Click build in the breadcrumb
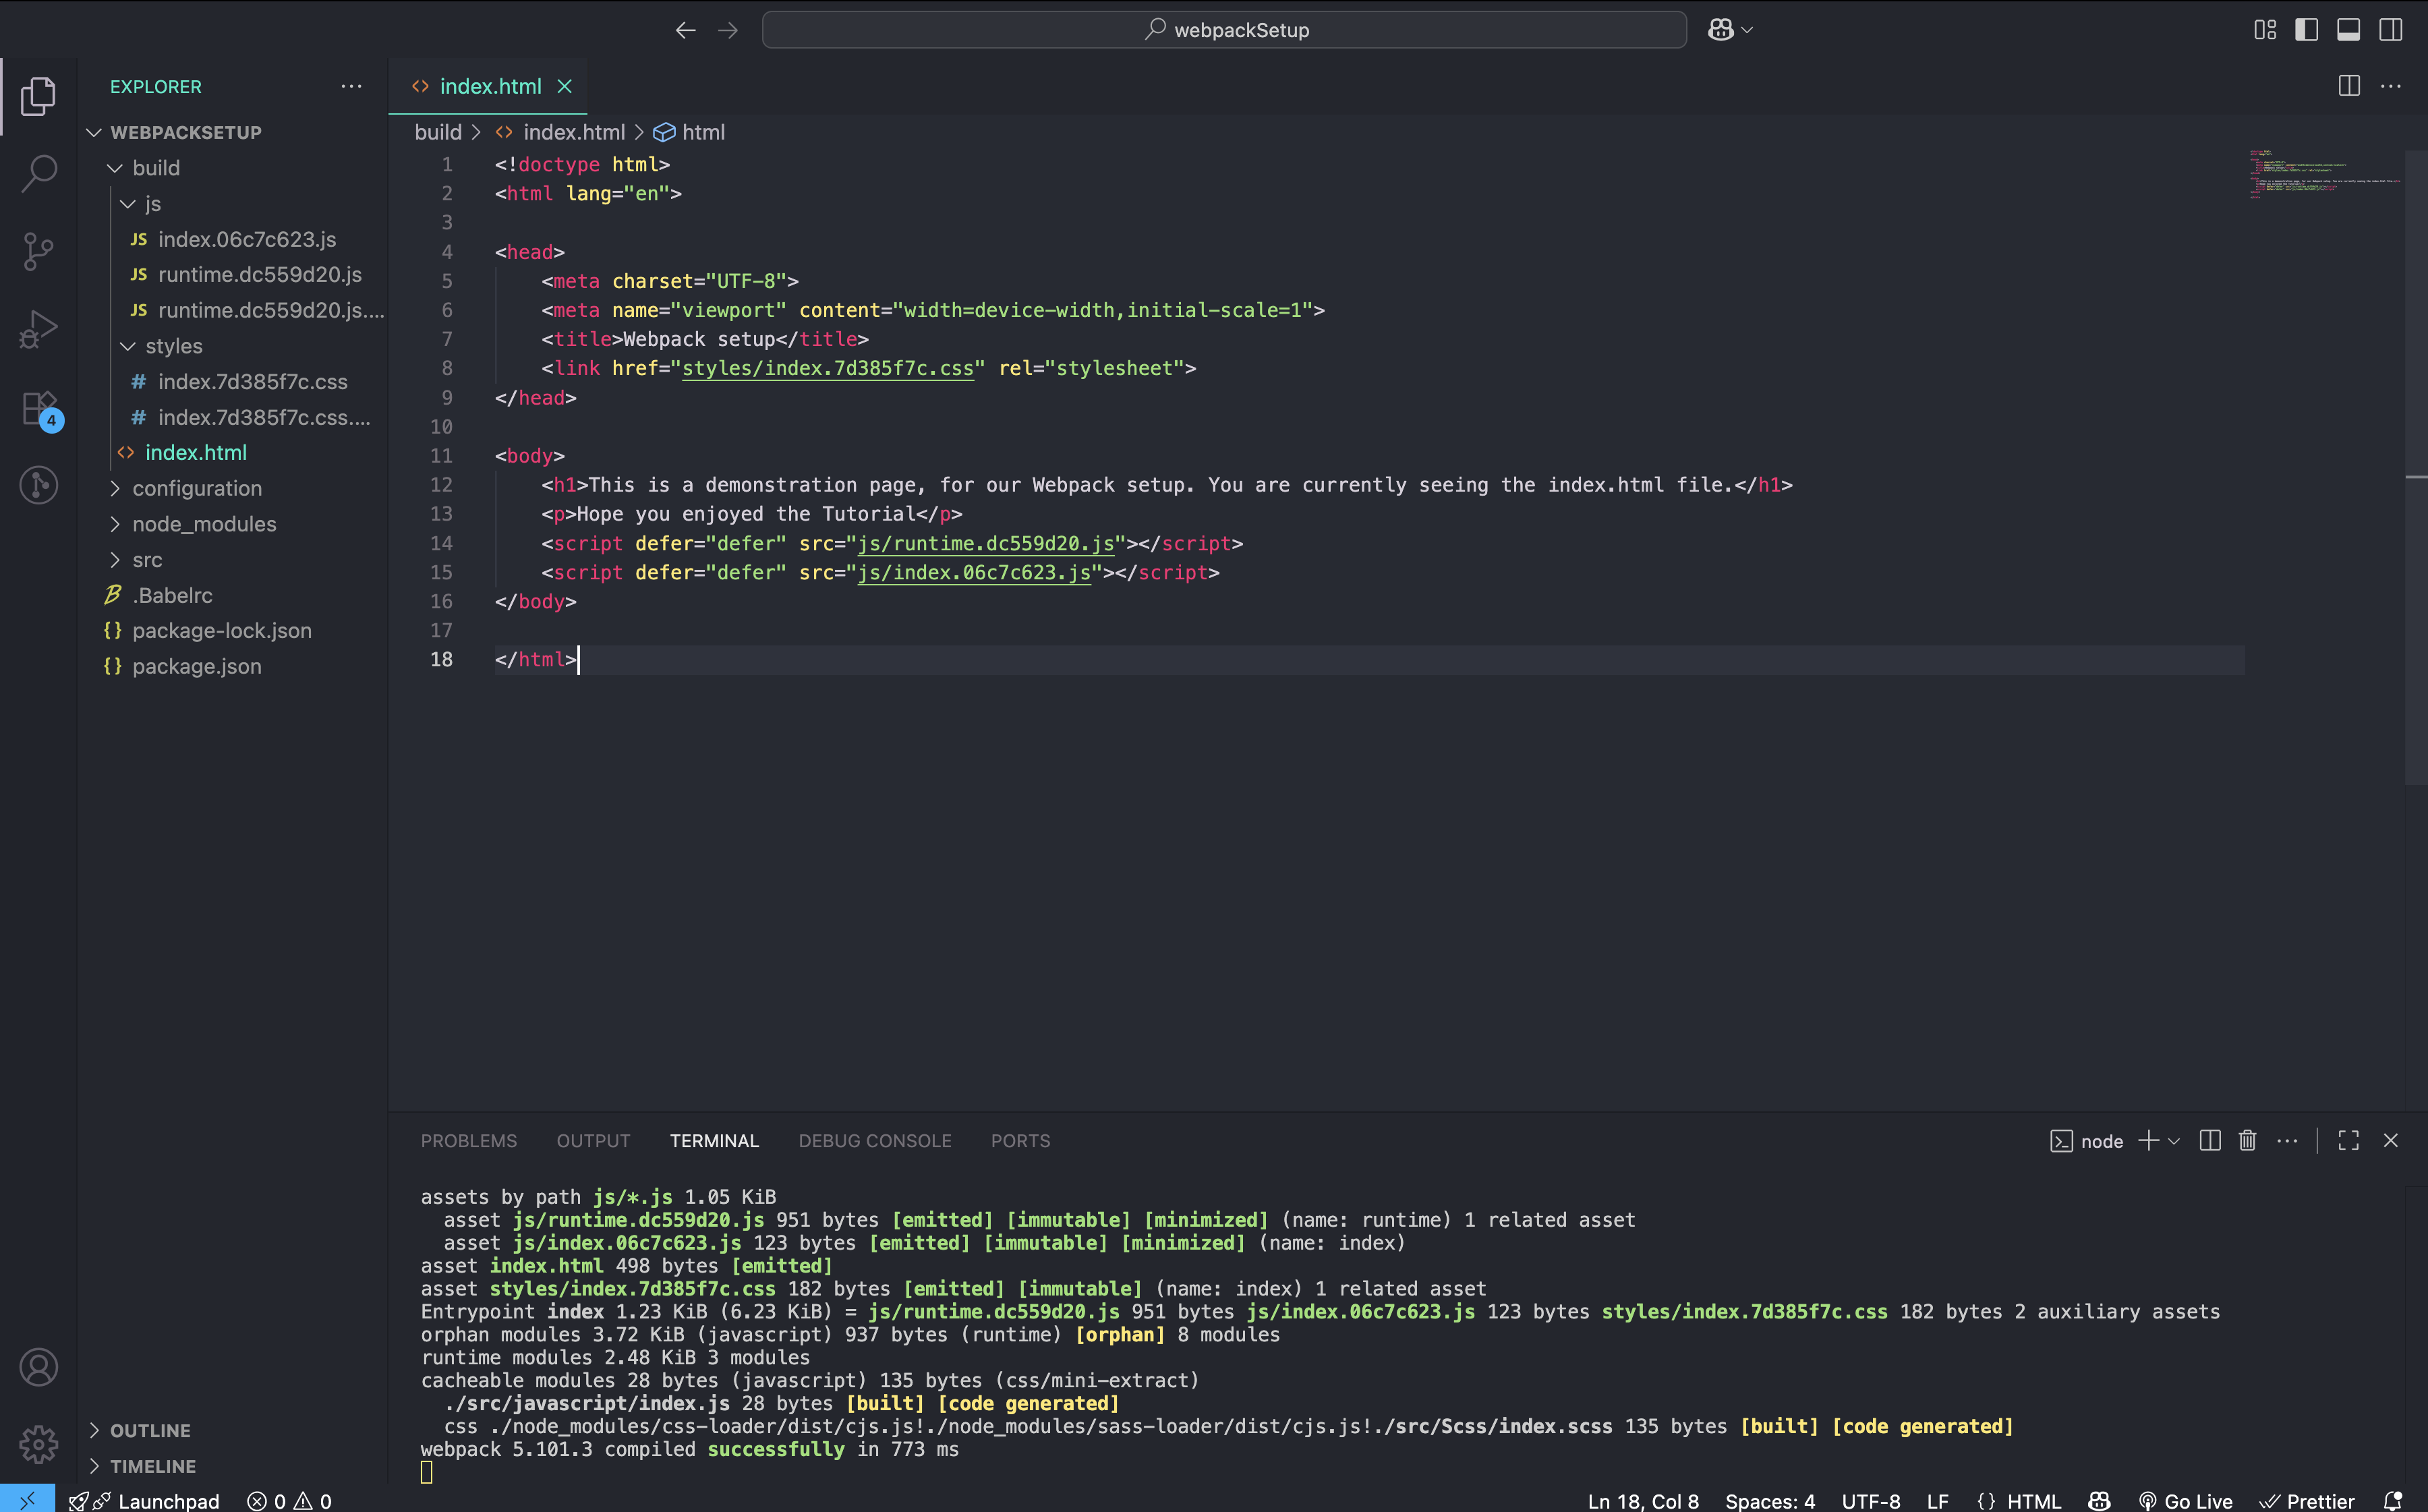 click(438, 132)
